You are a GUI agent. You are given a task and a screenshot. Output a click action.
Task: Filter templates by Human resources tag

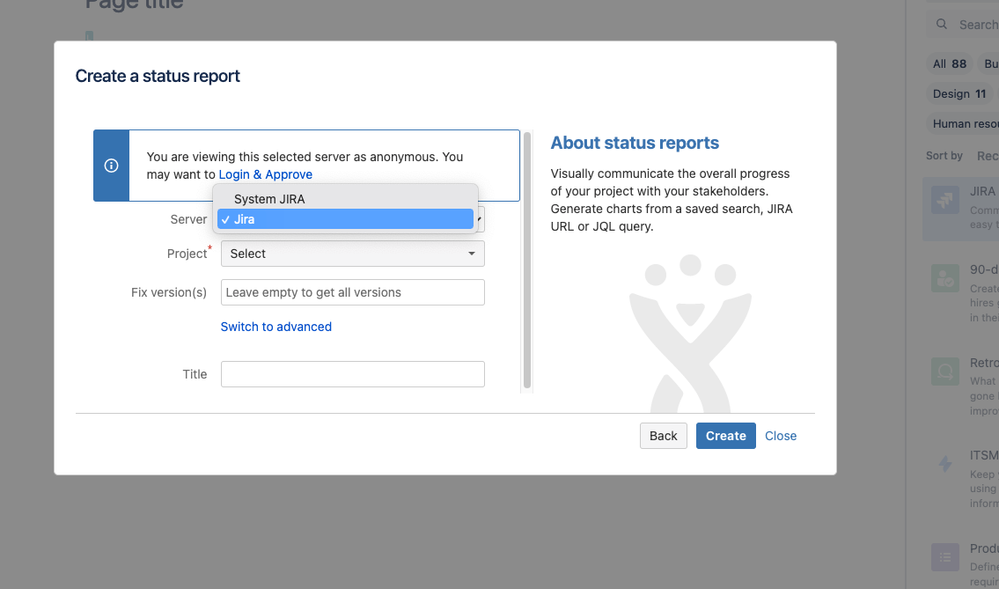click(965, 124)
